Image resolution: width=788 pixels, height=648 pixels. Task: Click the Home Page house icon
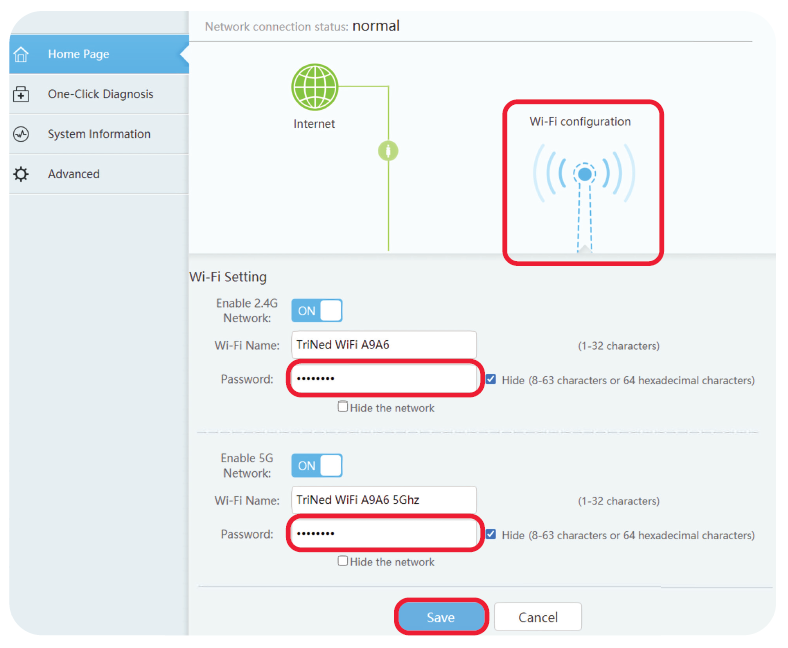[21, 54]
